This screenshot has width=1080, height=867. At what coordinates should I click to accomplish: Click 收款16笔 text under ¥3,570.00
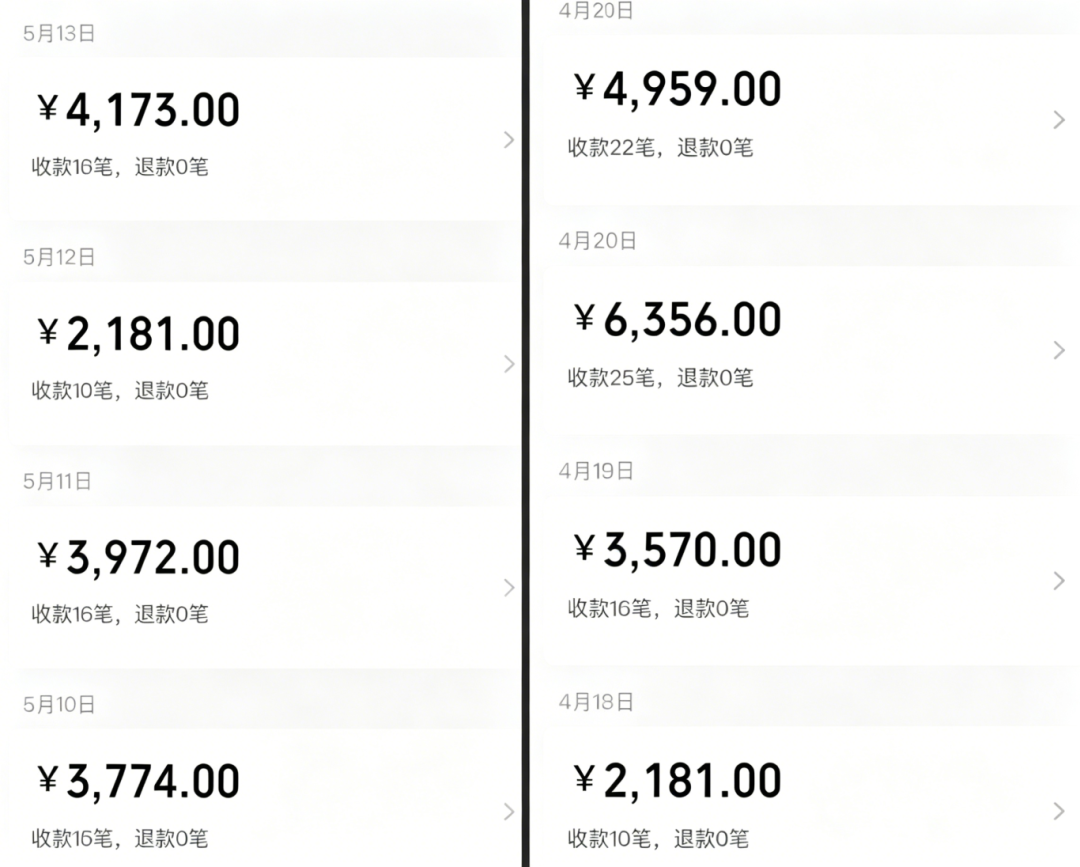point(609,608)
